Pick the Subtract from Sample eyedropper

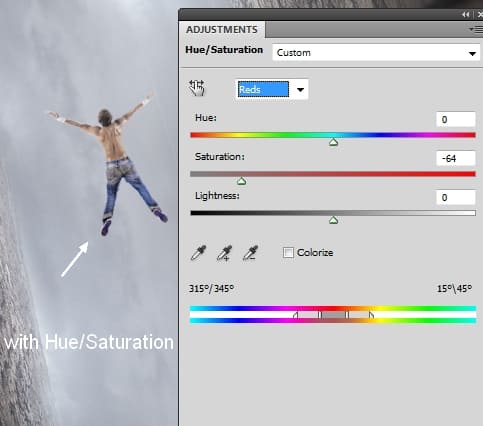tap(250, 253)
